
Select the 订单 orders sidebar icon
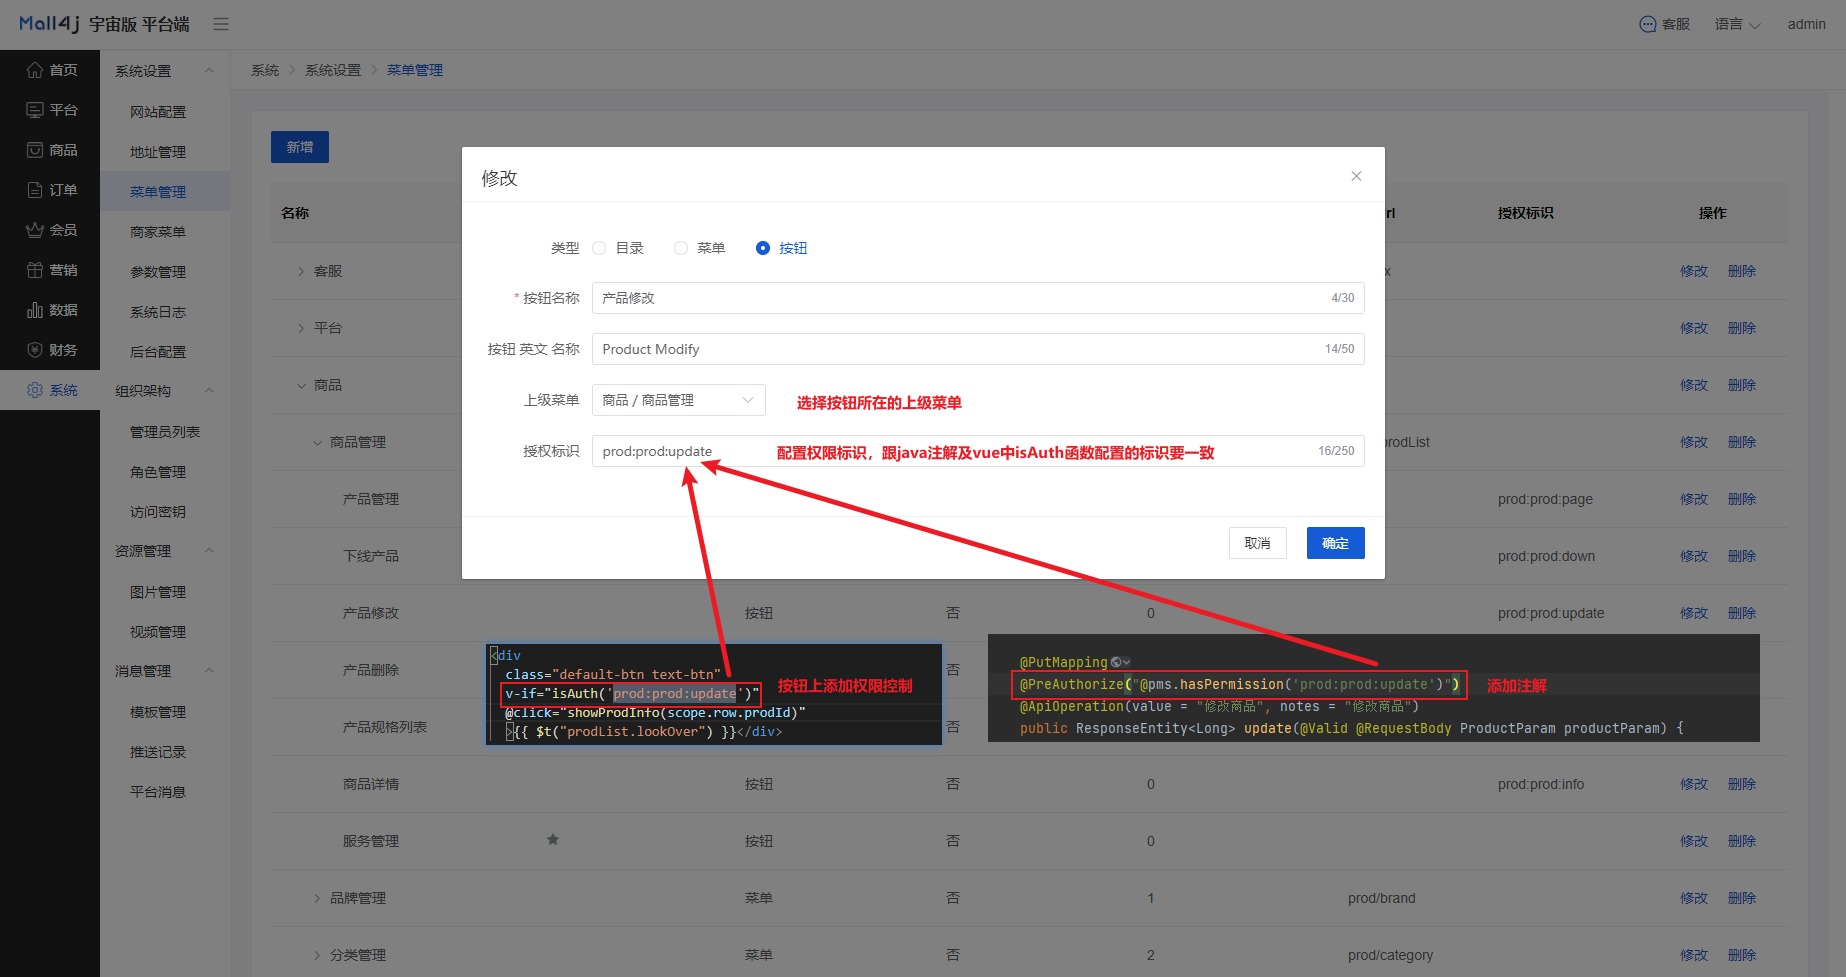(35, 190)
